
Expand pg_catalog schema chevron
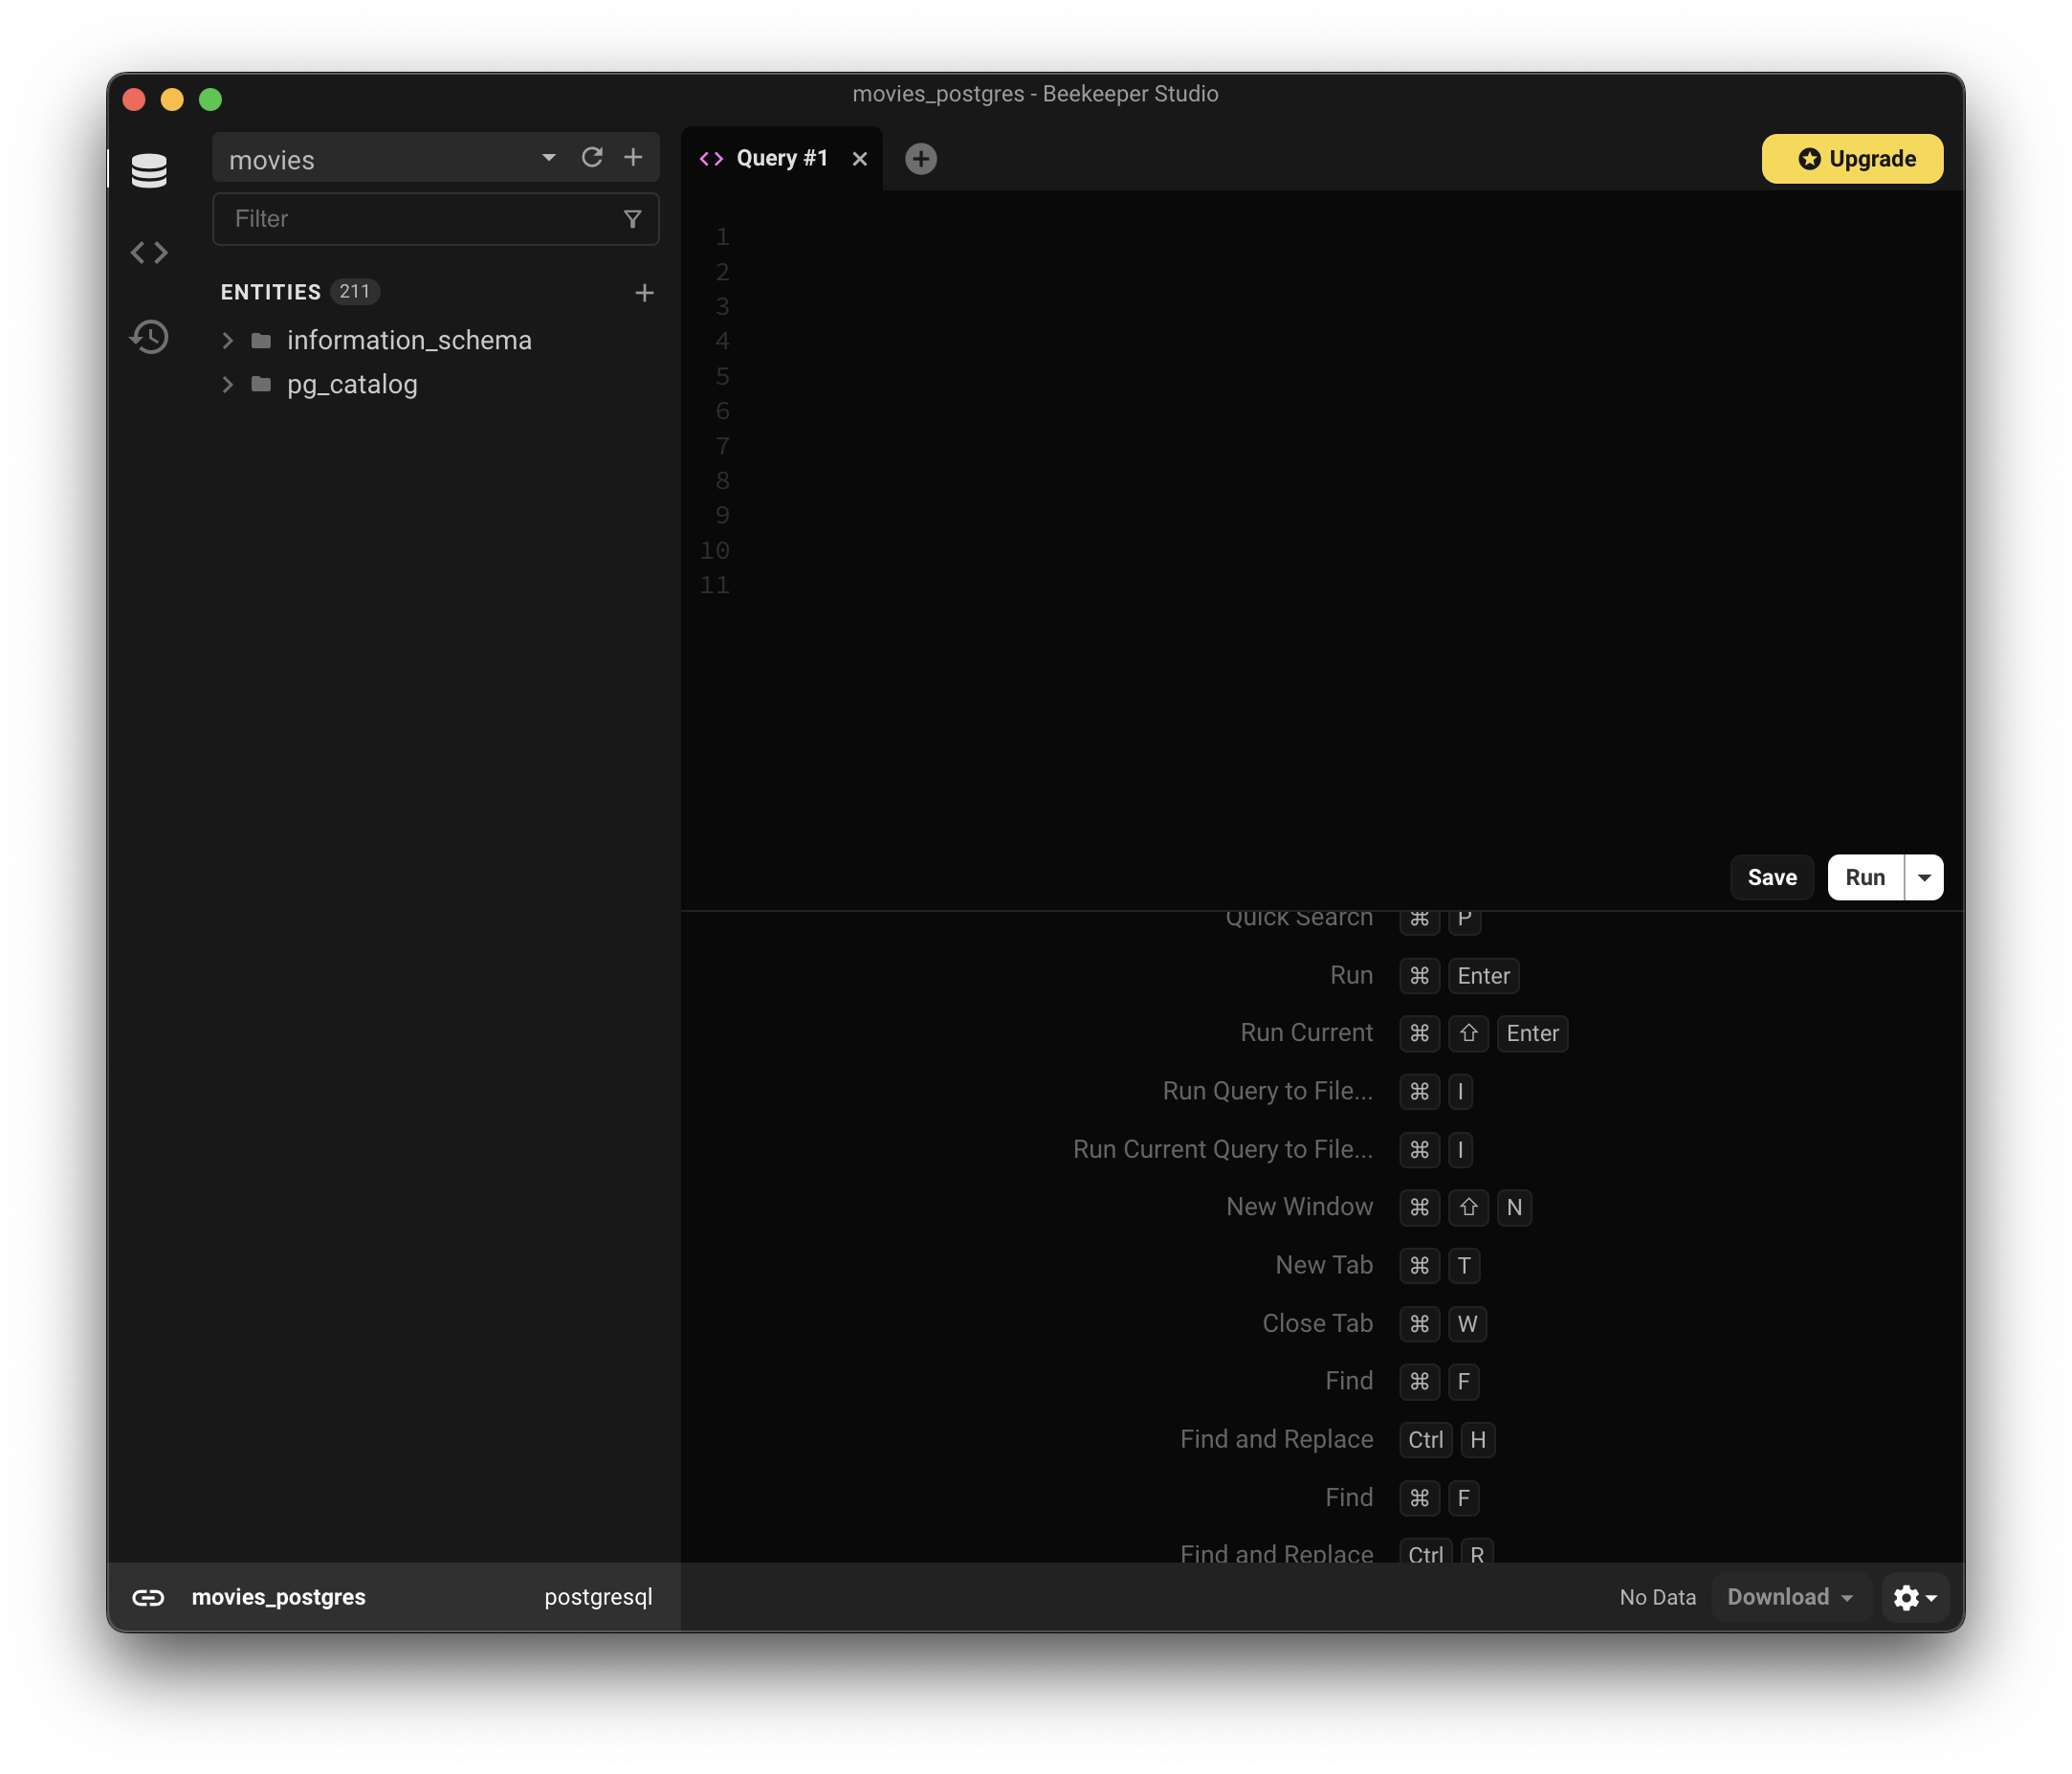228,385
